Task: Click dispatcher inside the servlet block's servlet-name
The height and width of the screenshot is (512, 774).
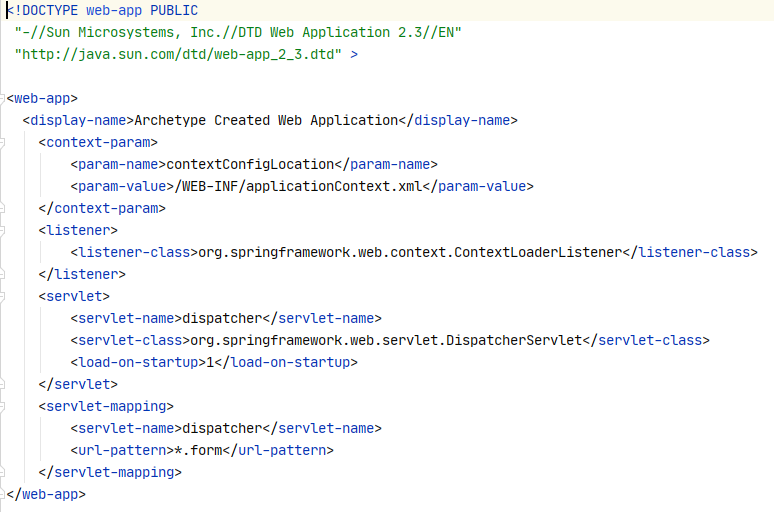Action: [x=222, y=318]
